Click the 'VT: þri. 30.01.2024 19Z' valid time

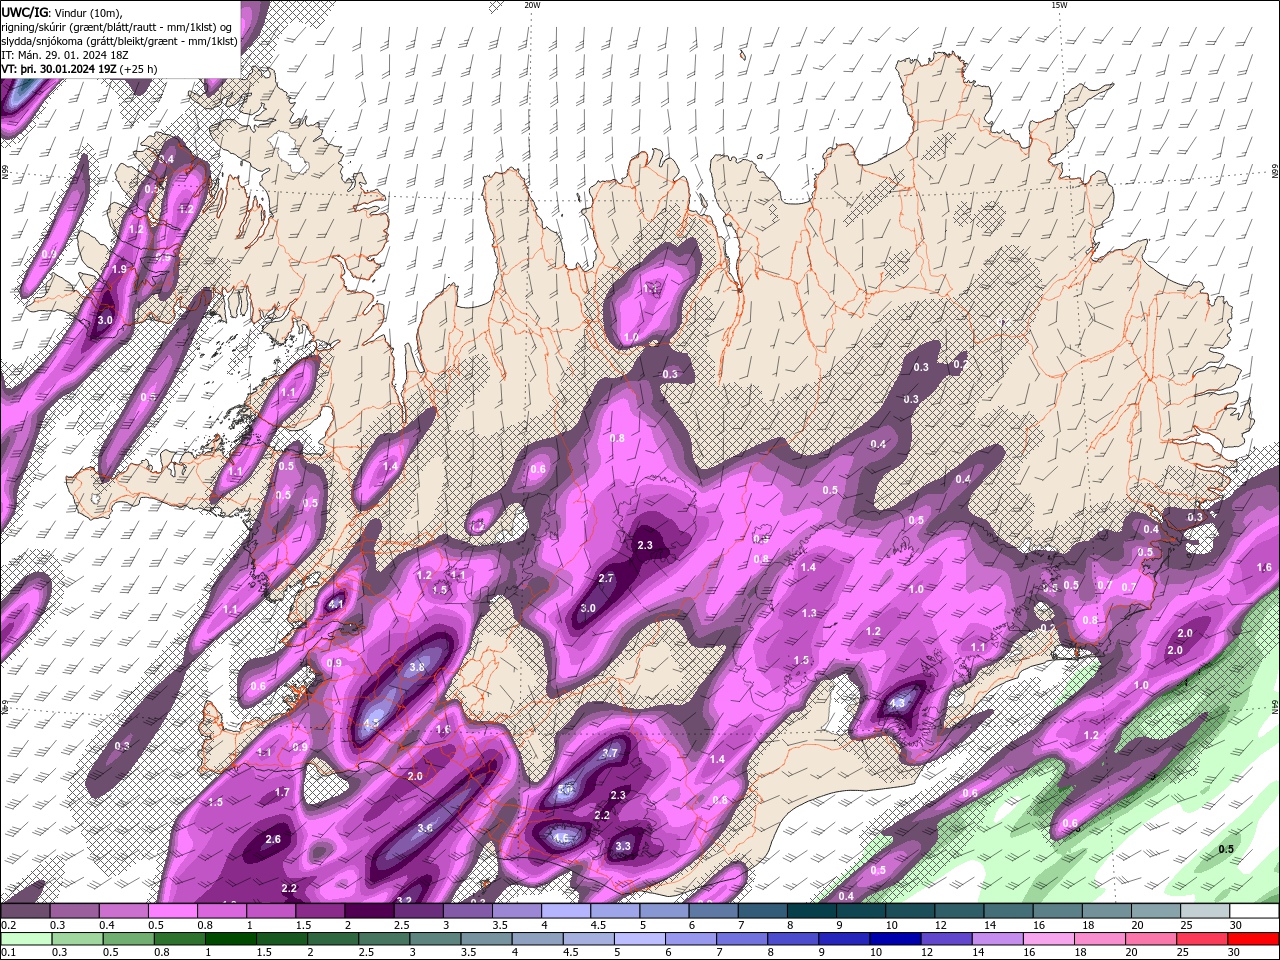tap(59, 69)
